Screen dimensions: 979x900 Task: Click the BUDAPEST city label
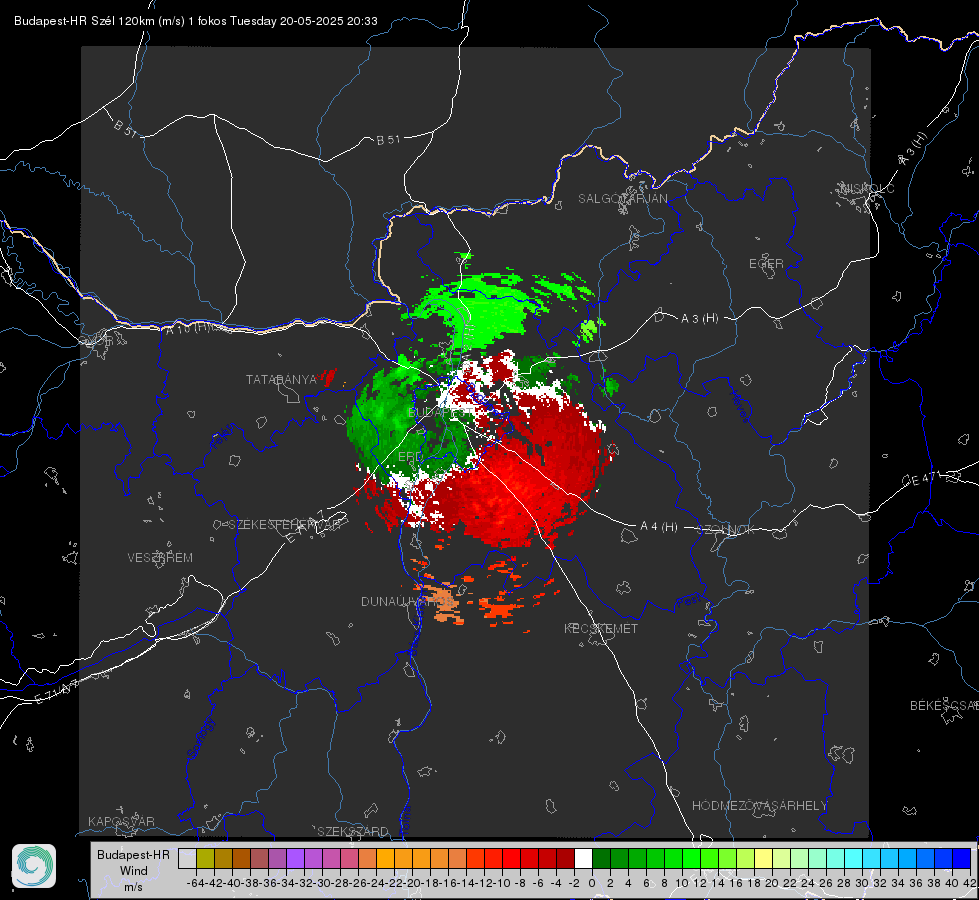coord(441,413)
